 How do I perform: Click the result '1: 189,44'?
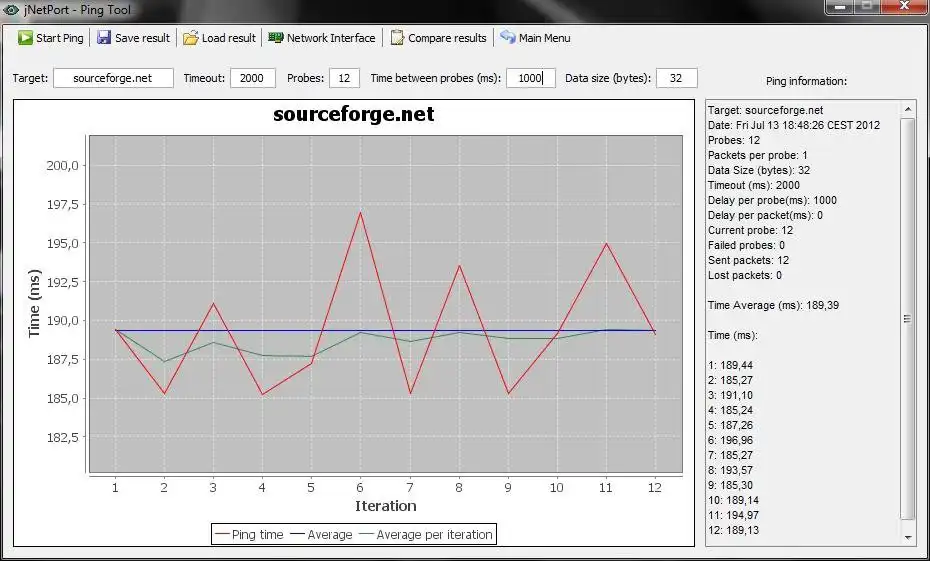click(730, 365)
